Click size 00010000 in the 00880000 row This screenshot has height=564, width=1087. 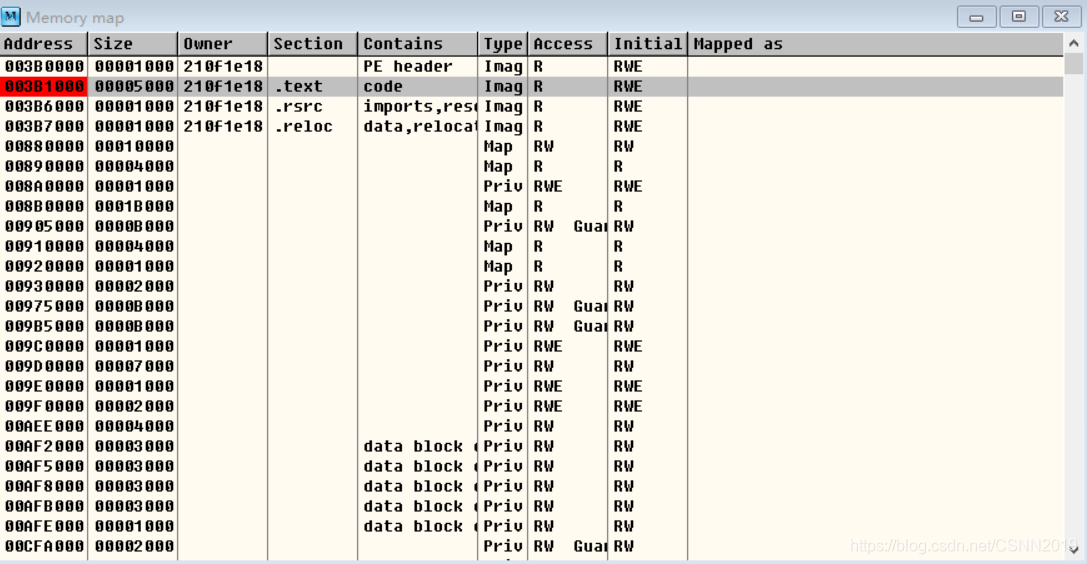tap(134, 147)
